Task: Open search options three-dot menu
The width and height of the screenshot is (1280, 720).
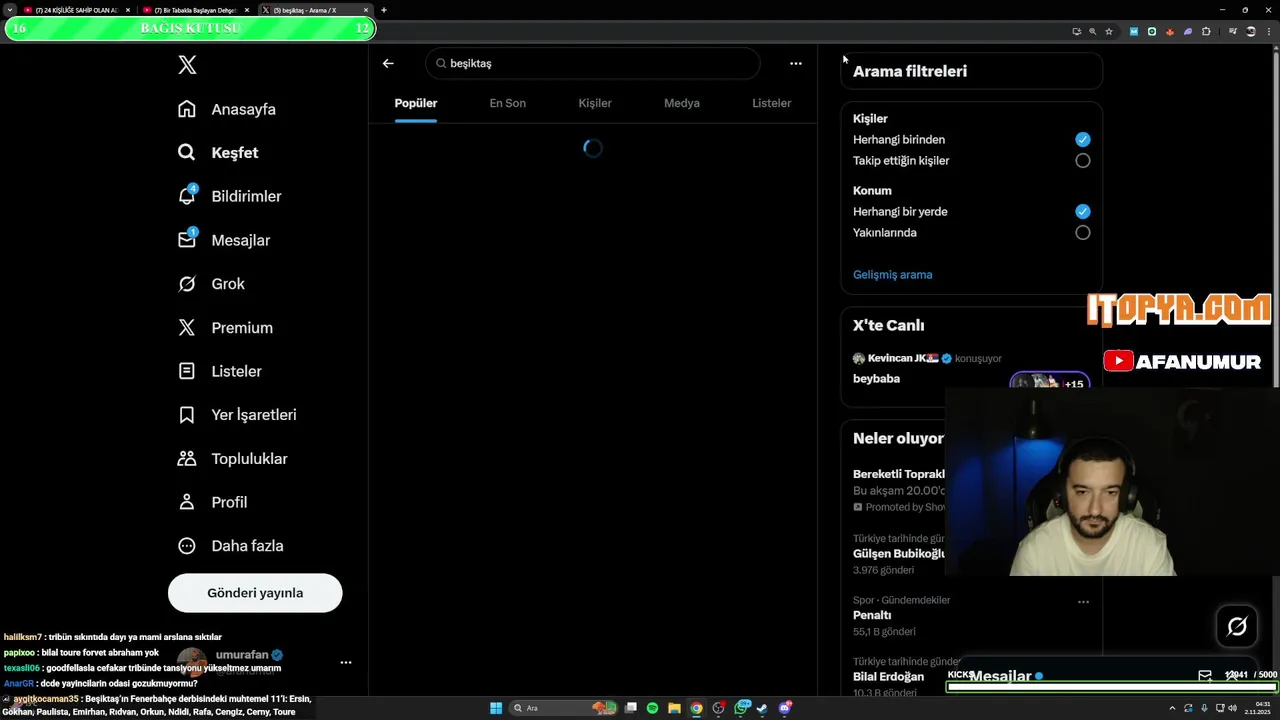Action: [796, 63]
